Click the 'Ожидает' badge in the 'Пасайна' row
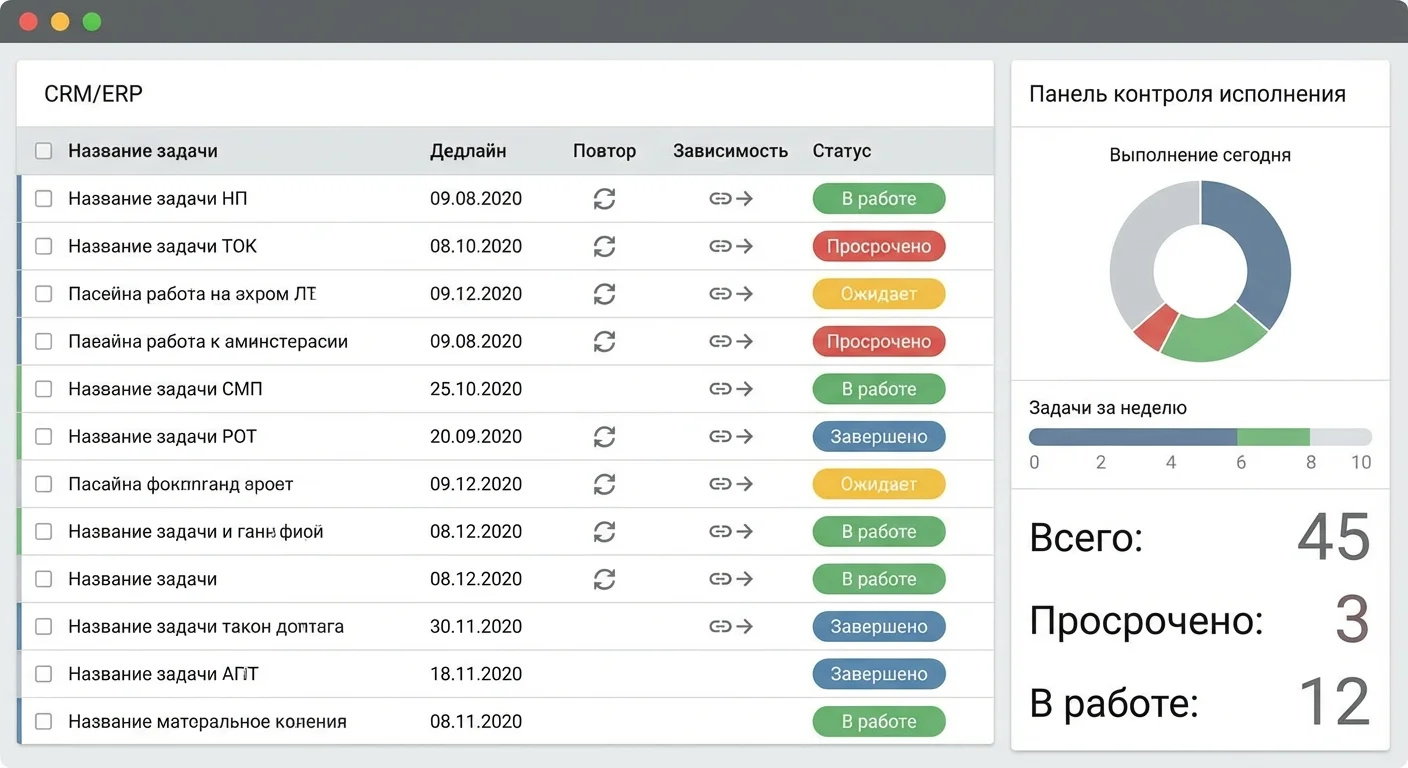1408x768 pixels. (x=879, y=484)
